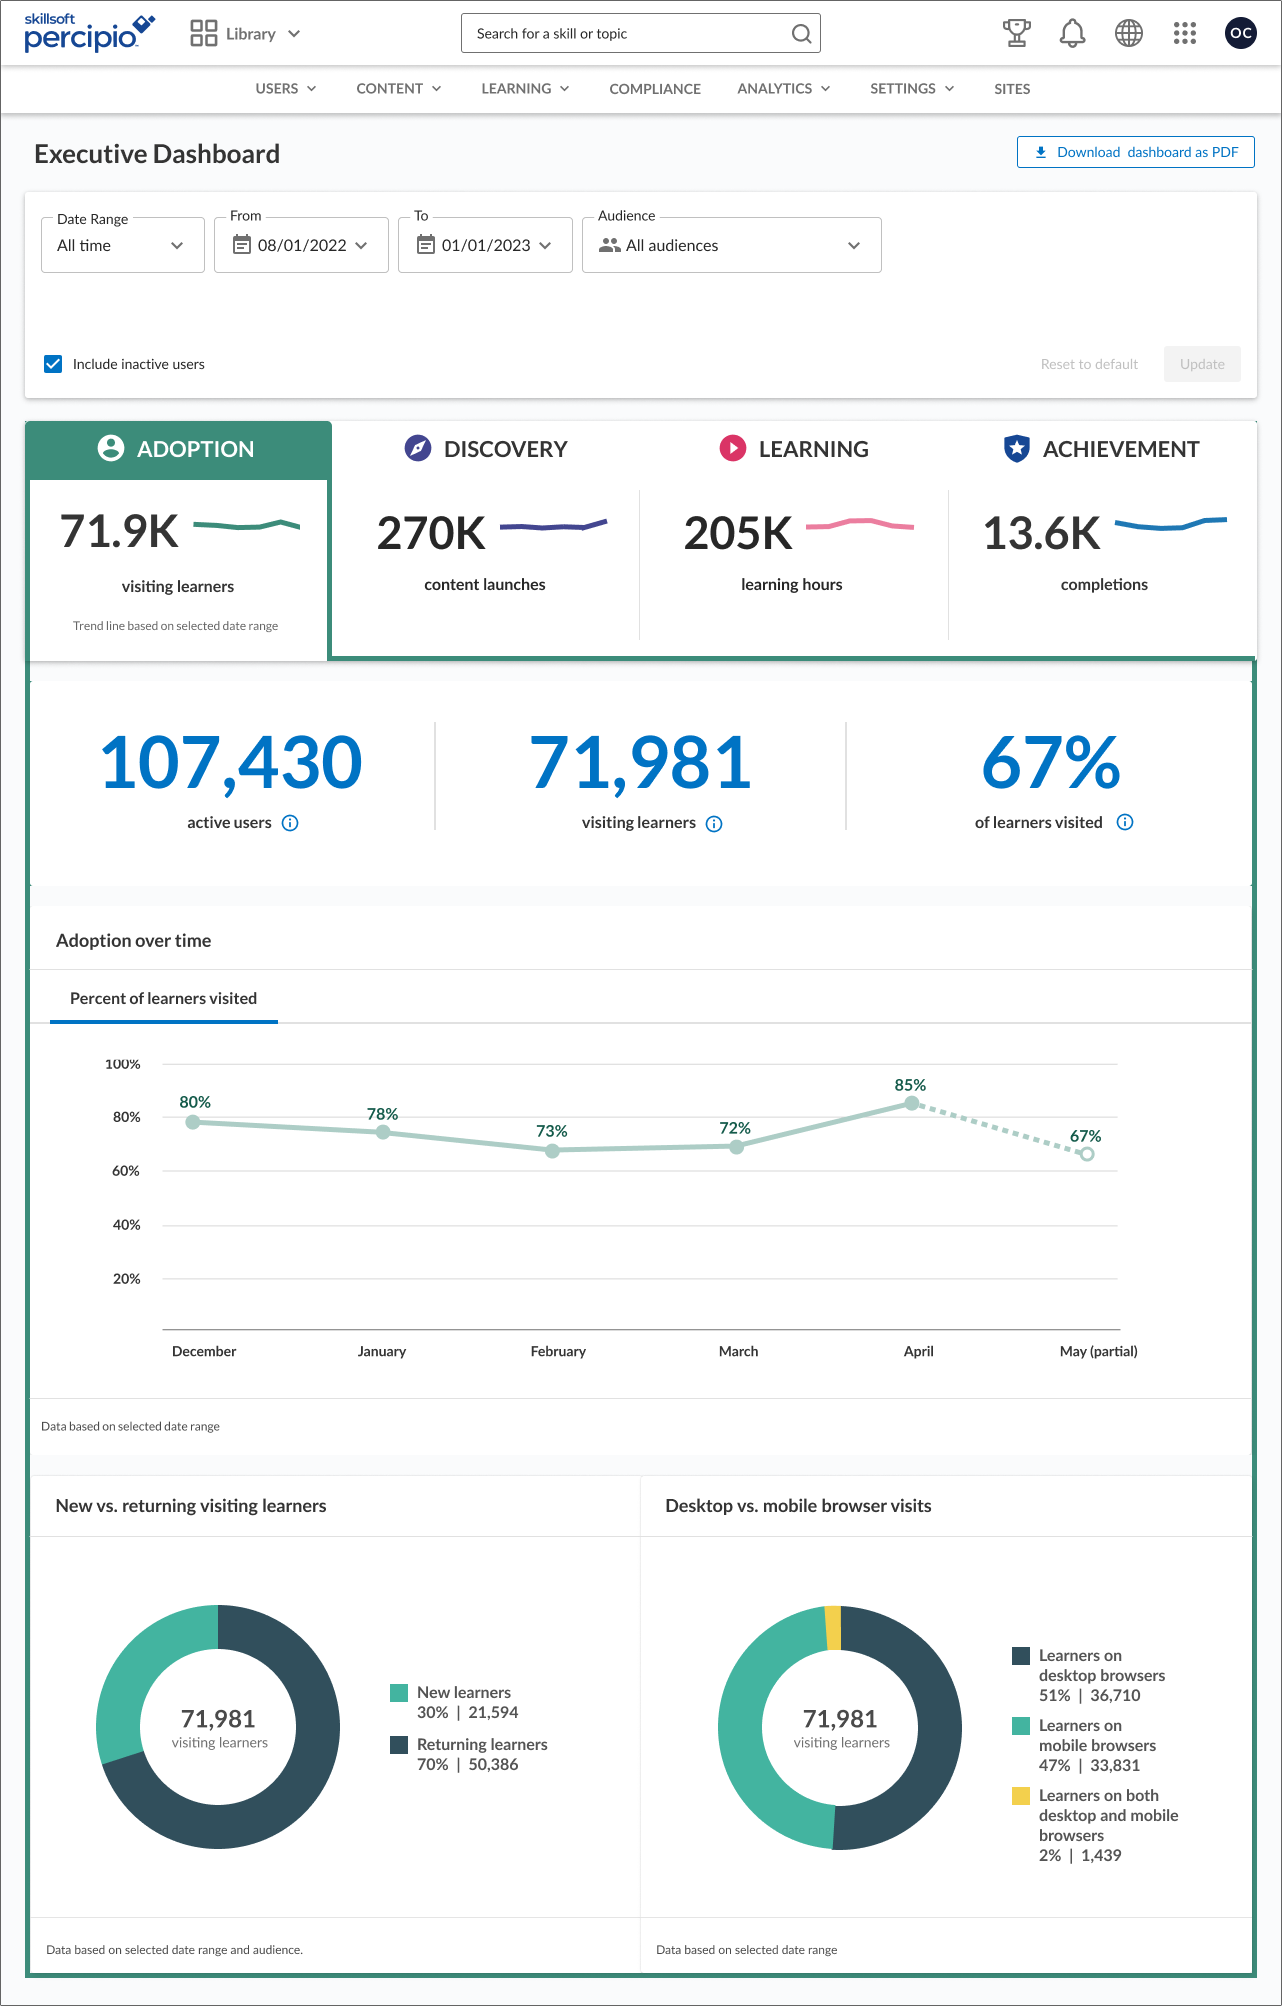Click the April 85% data point

click(912, 1103)
